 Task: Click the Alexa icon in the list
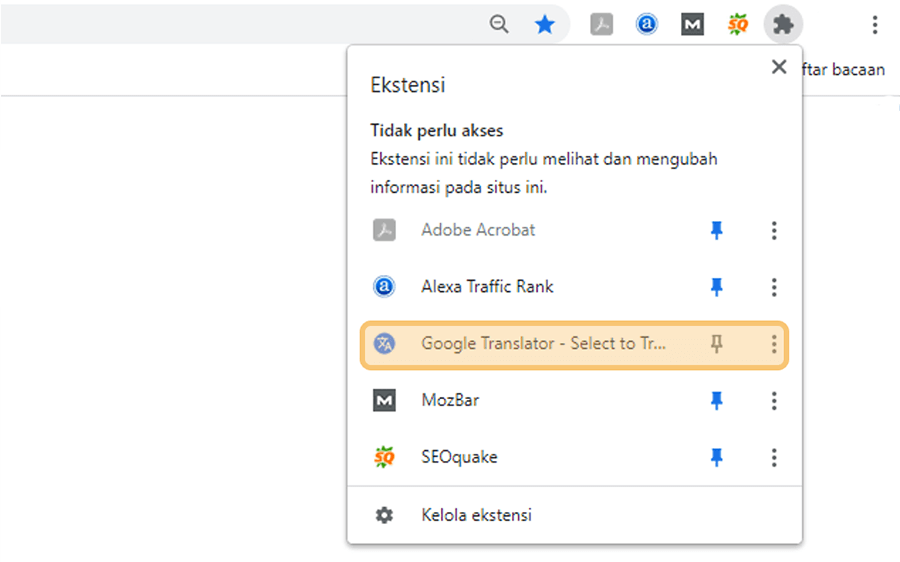coord(384,286)
